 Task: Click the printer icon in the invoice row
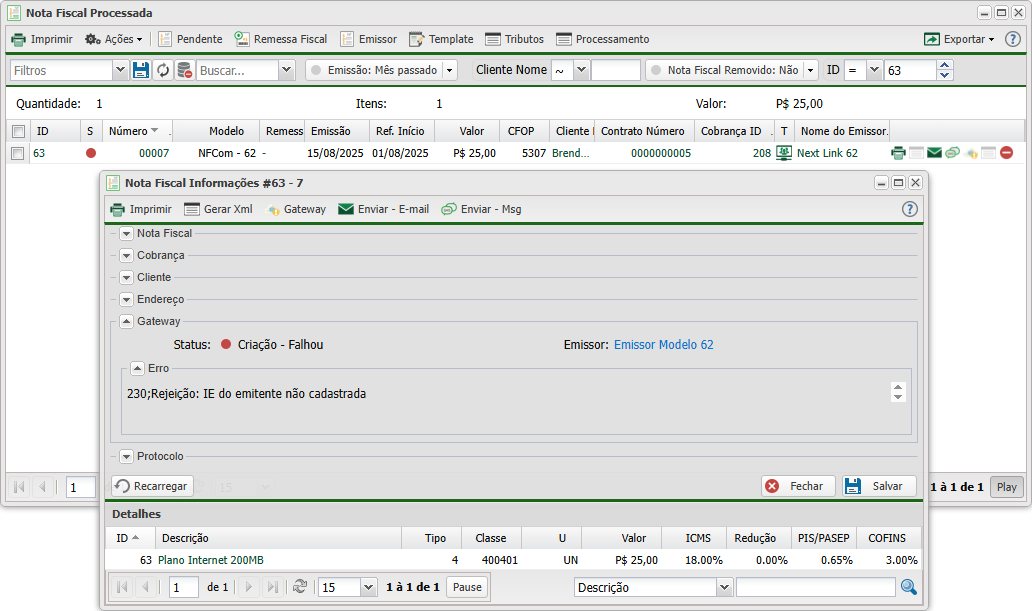(x=898, y=153)
